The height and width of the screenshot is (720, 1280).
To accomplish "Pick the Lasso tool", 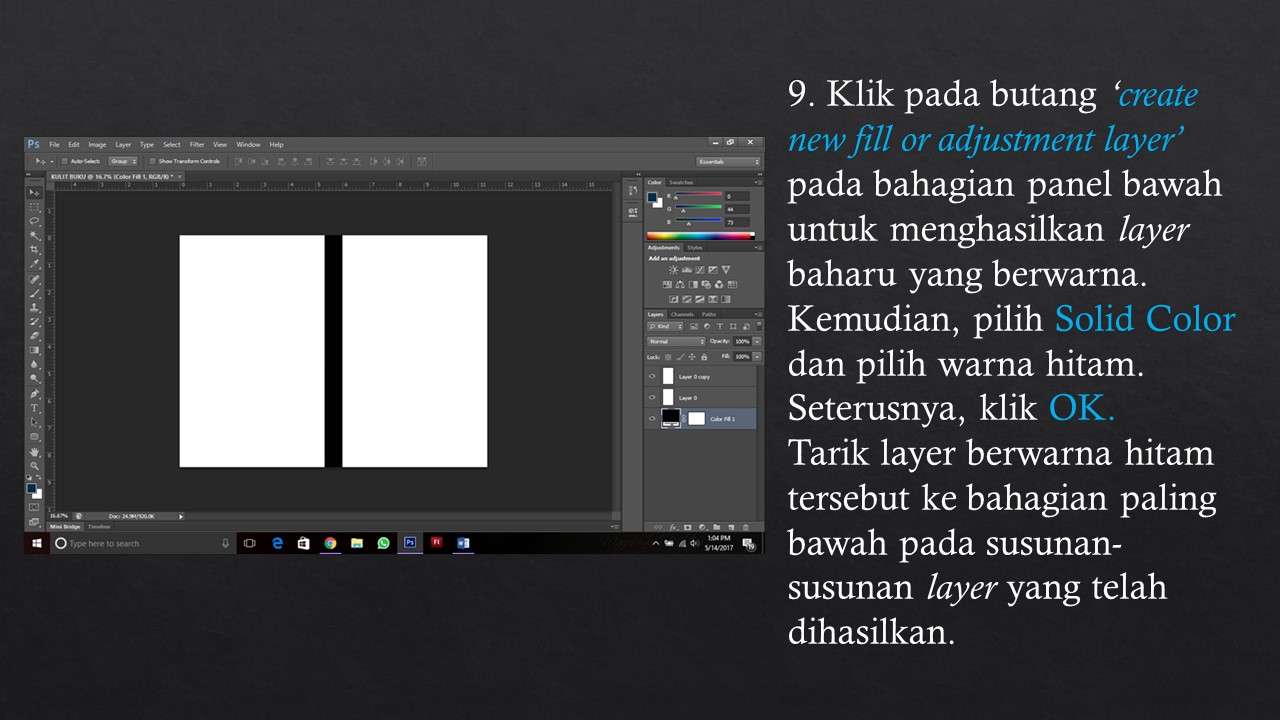I will 33,220.
